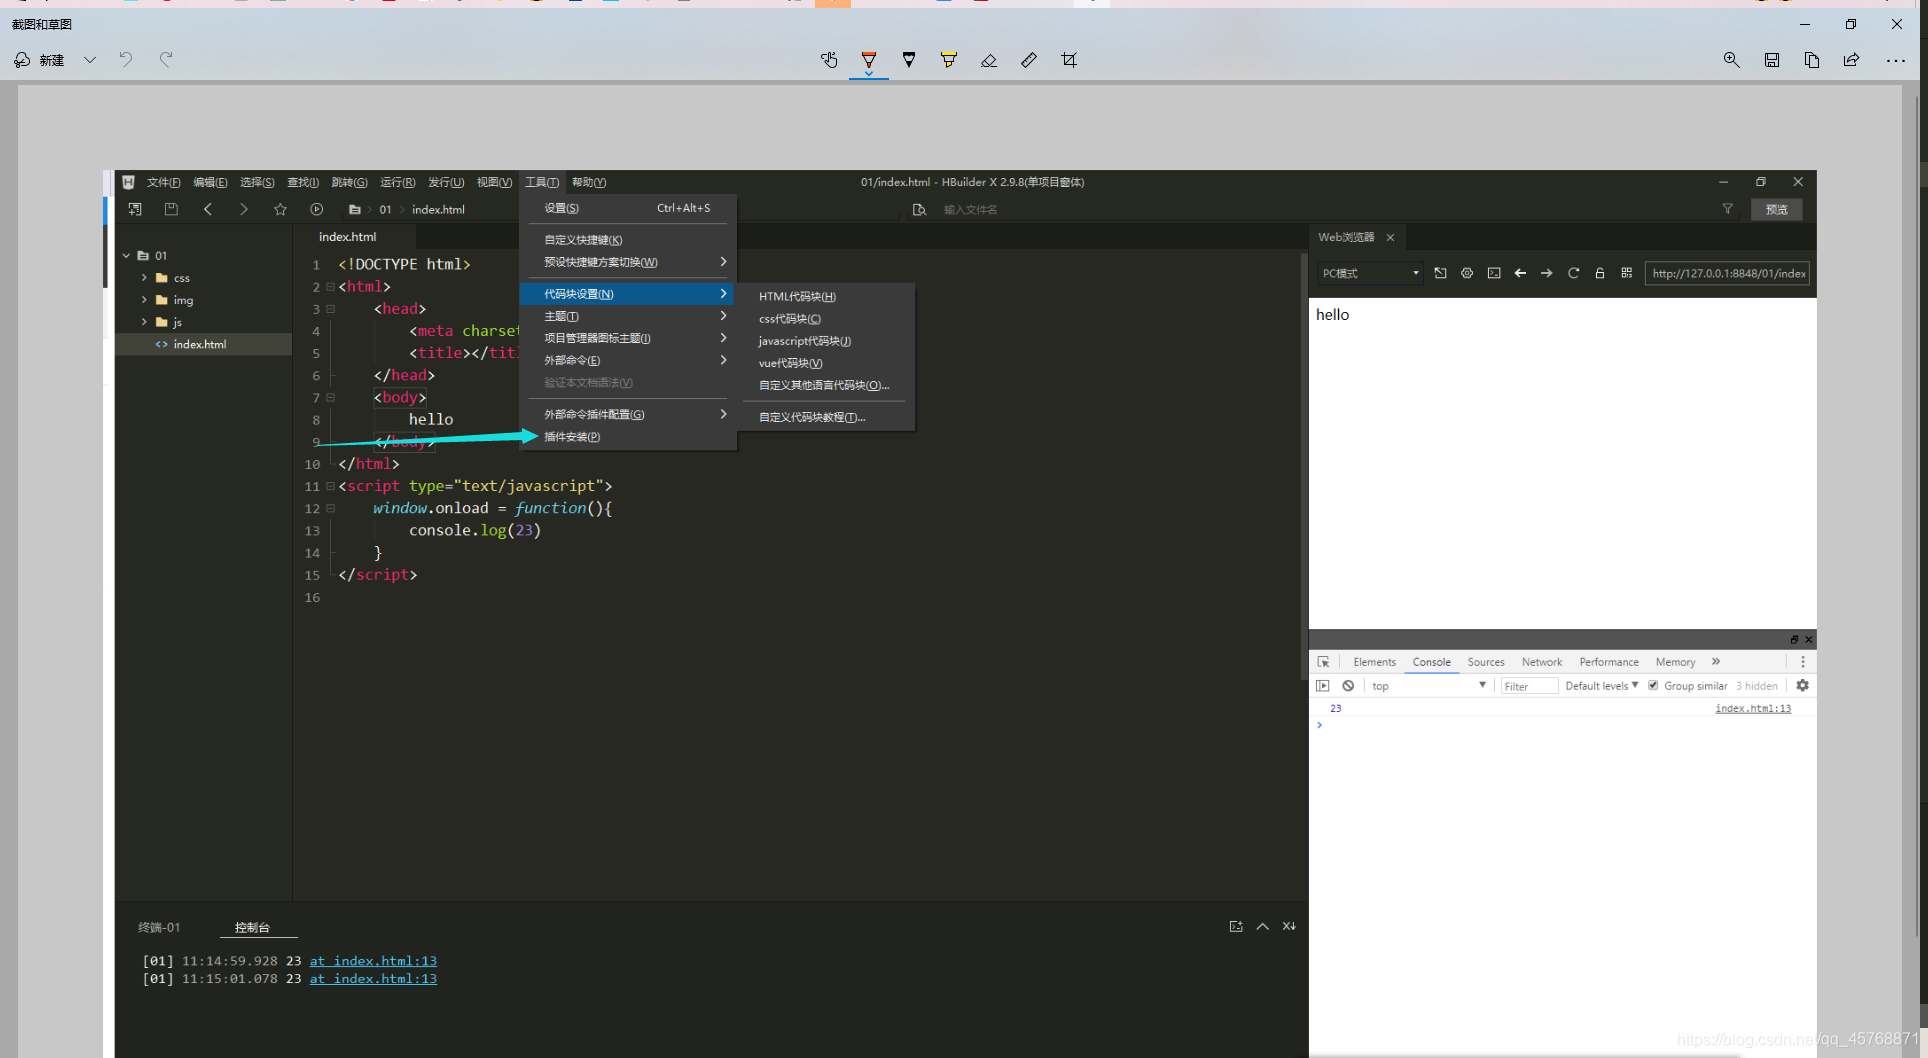
Task: Copy the snip to the clipboard
Action: (x=1812, y=60)
